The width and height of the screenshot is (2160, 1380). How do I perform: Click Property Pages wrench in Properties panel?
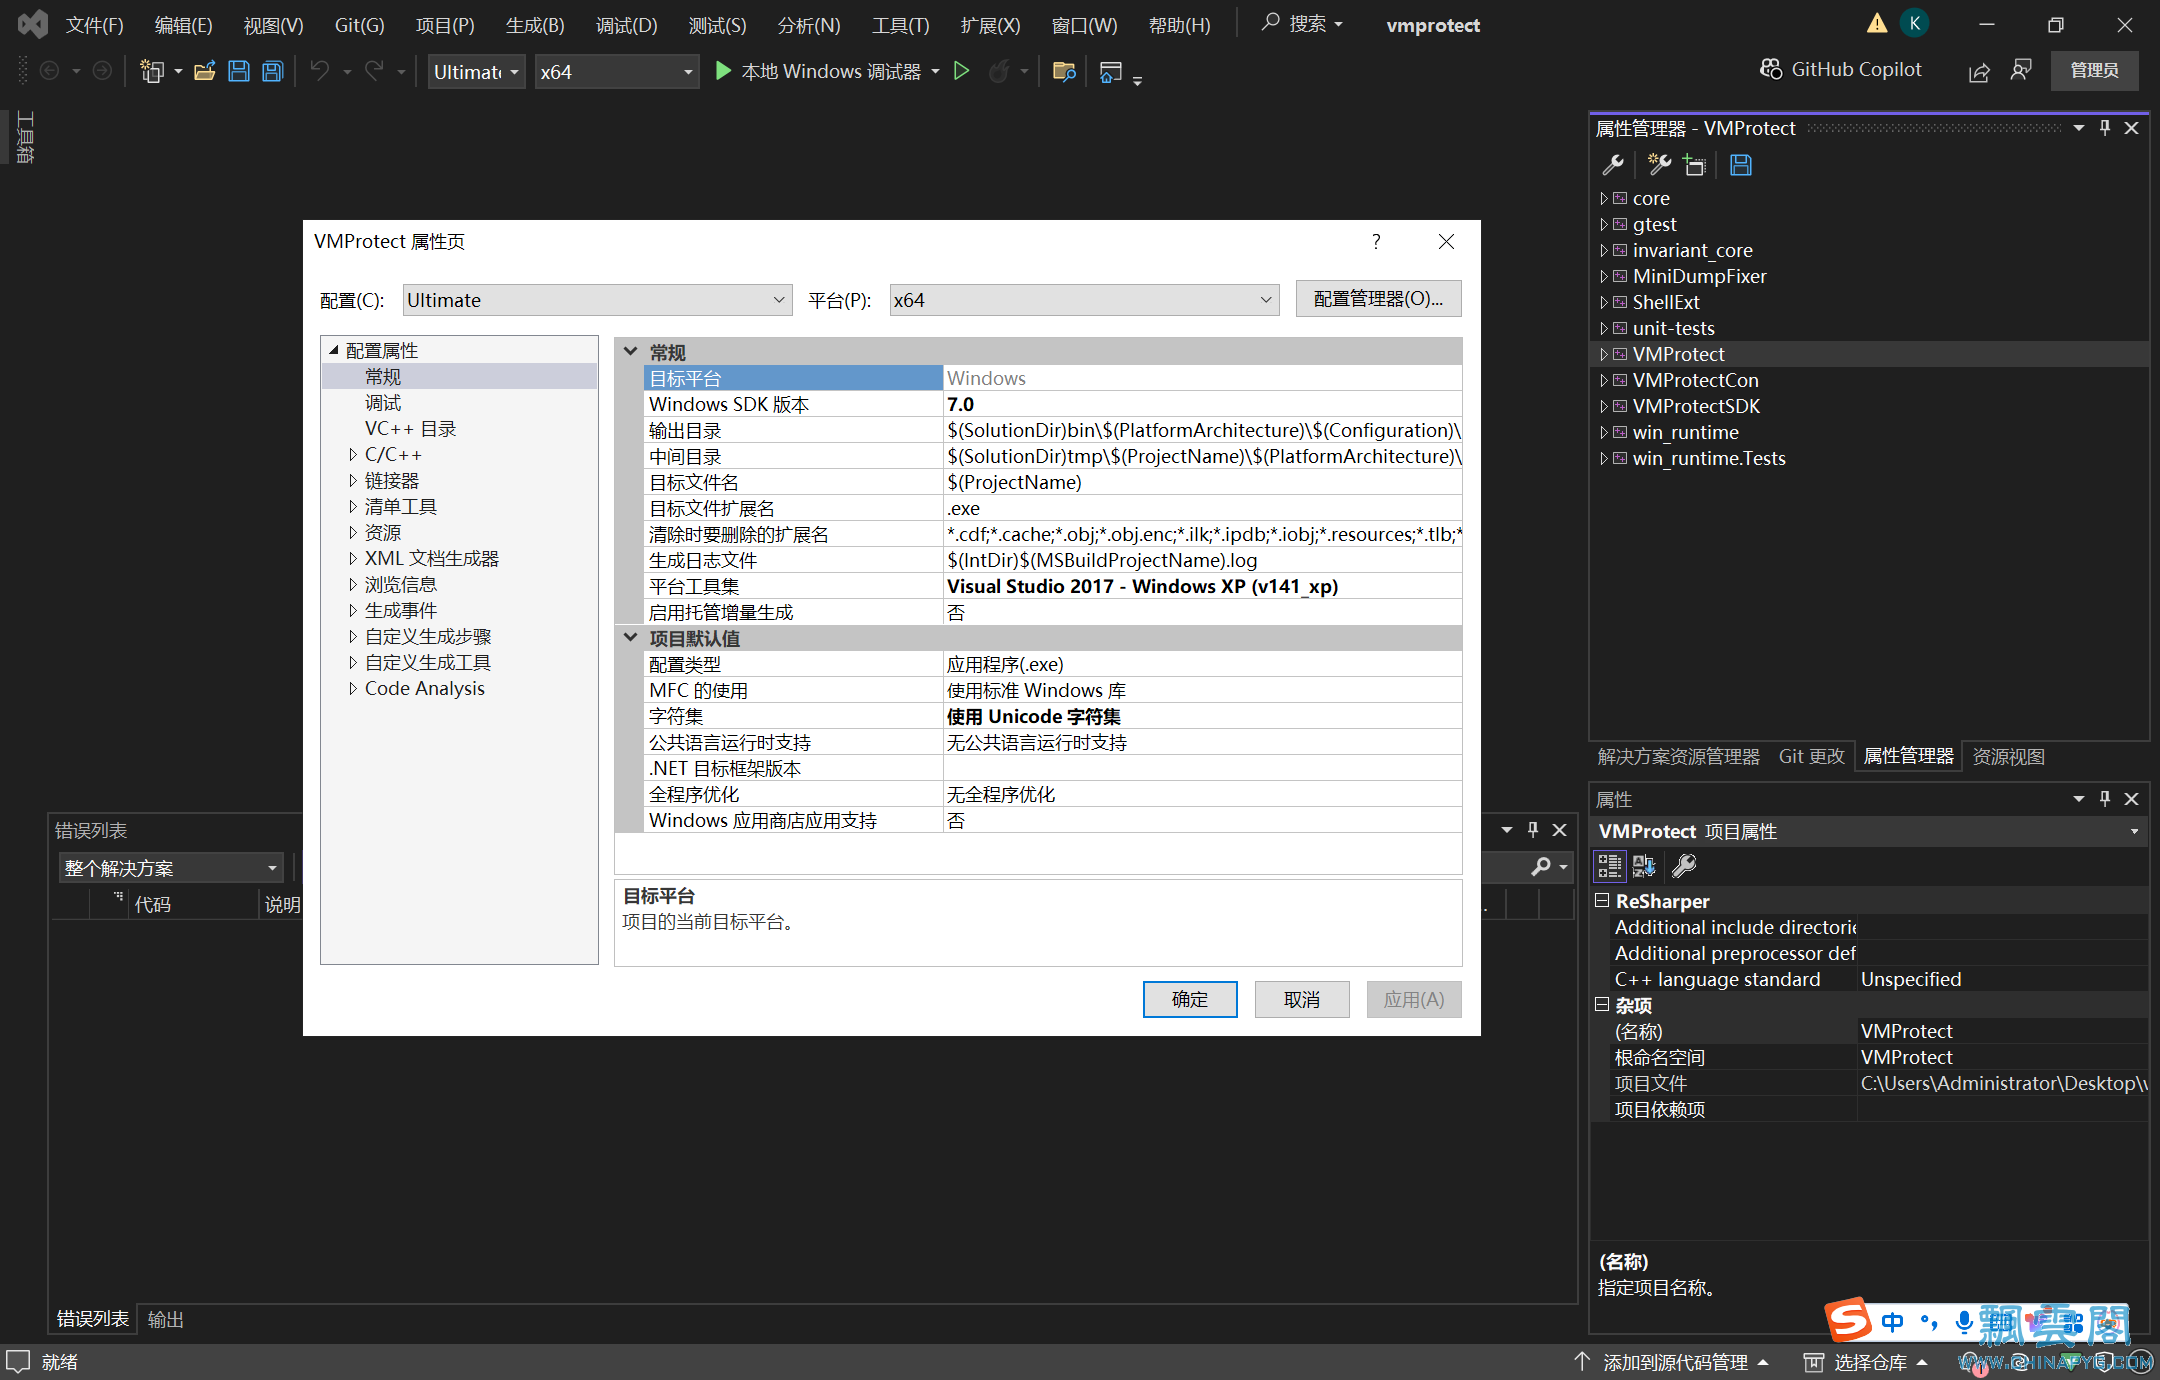click(1684, 866)
